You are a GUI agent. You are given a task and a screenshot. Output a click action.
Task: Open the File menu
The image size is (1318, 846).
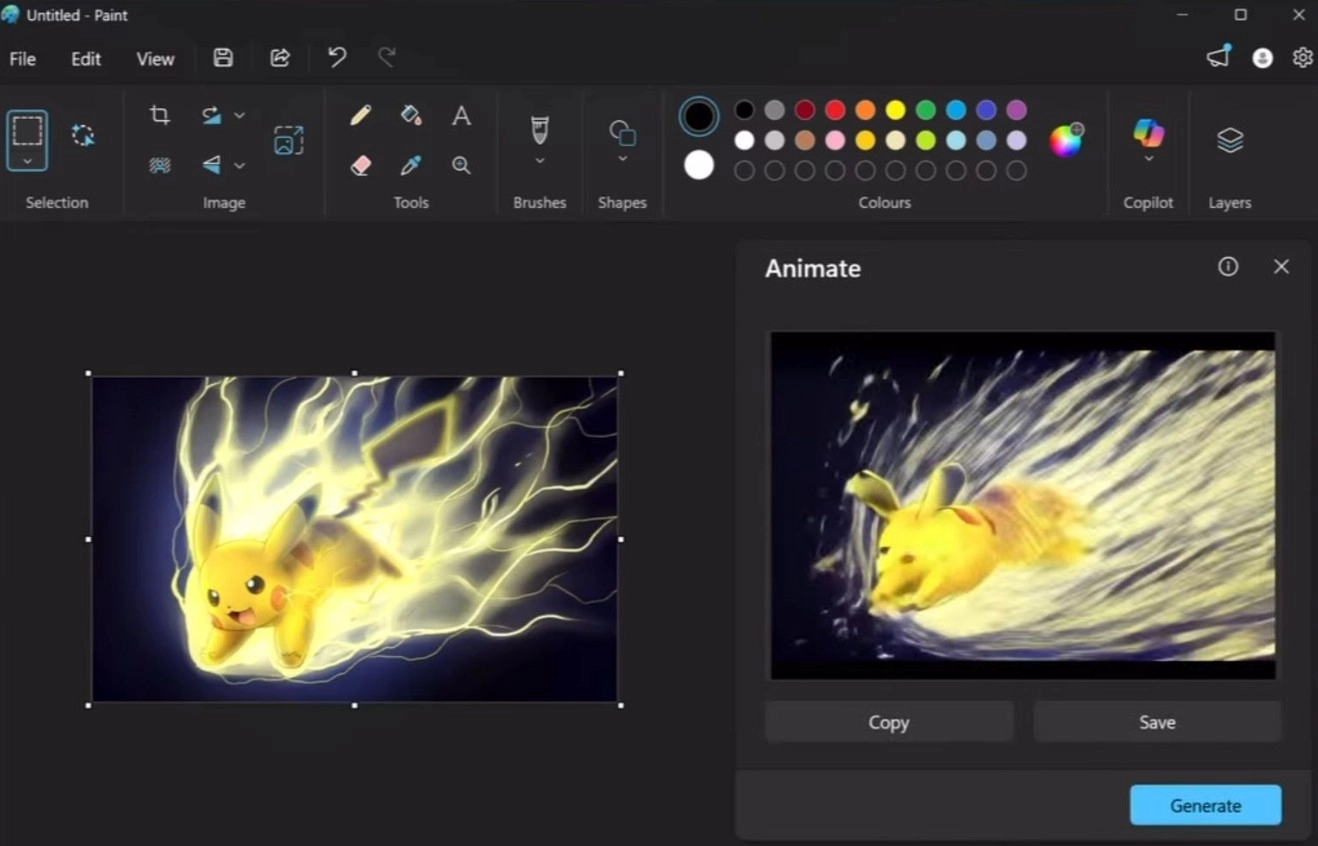point(23,59)
